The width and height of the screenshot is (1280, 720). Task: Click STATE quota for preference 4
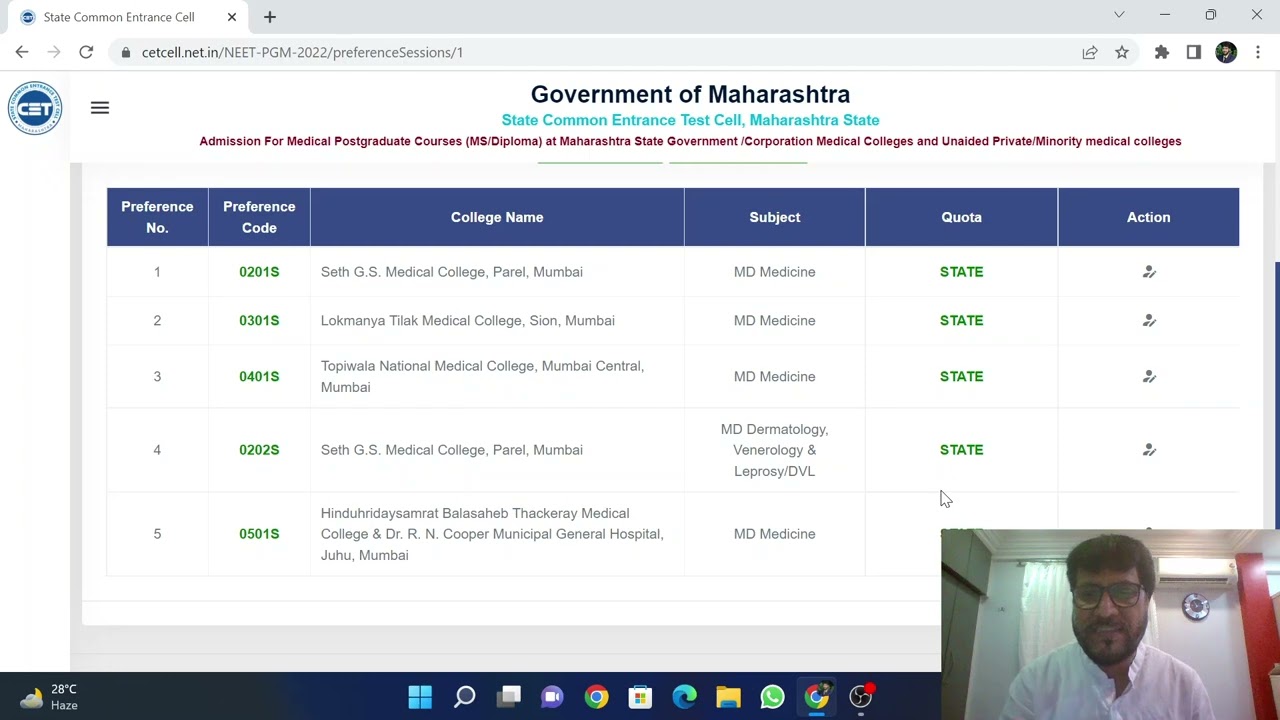click(961, 450)
